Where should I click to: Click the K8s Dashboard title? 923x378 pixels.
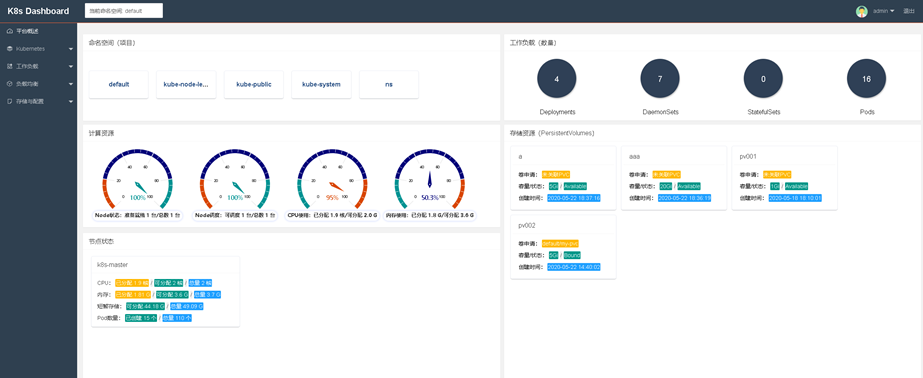(38, 11)
